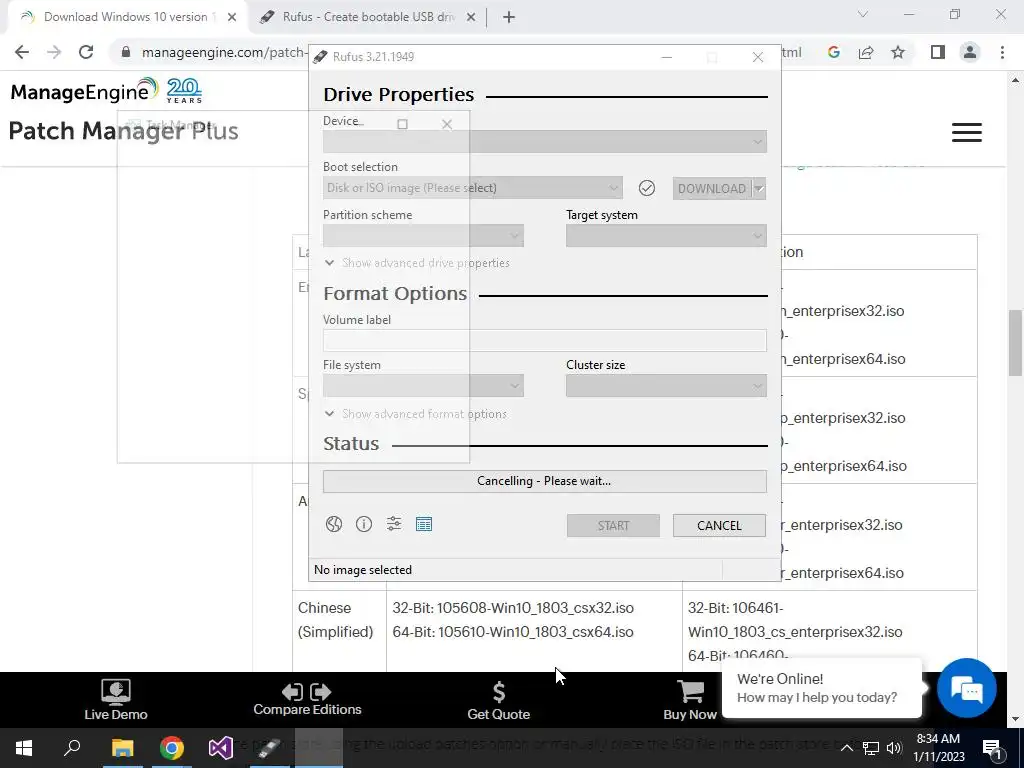Open the live chat bubble icon
Screen dimensions: 1024x768
point(967,688)
